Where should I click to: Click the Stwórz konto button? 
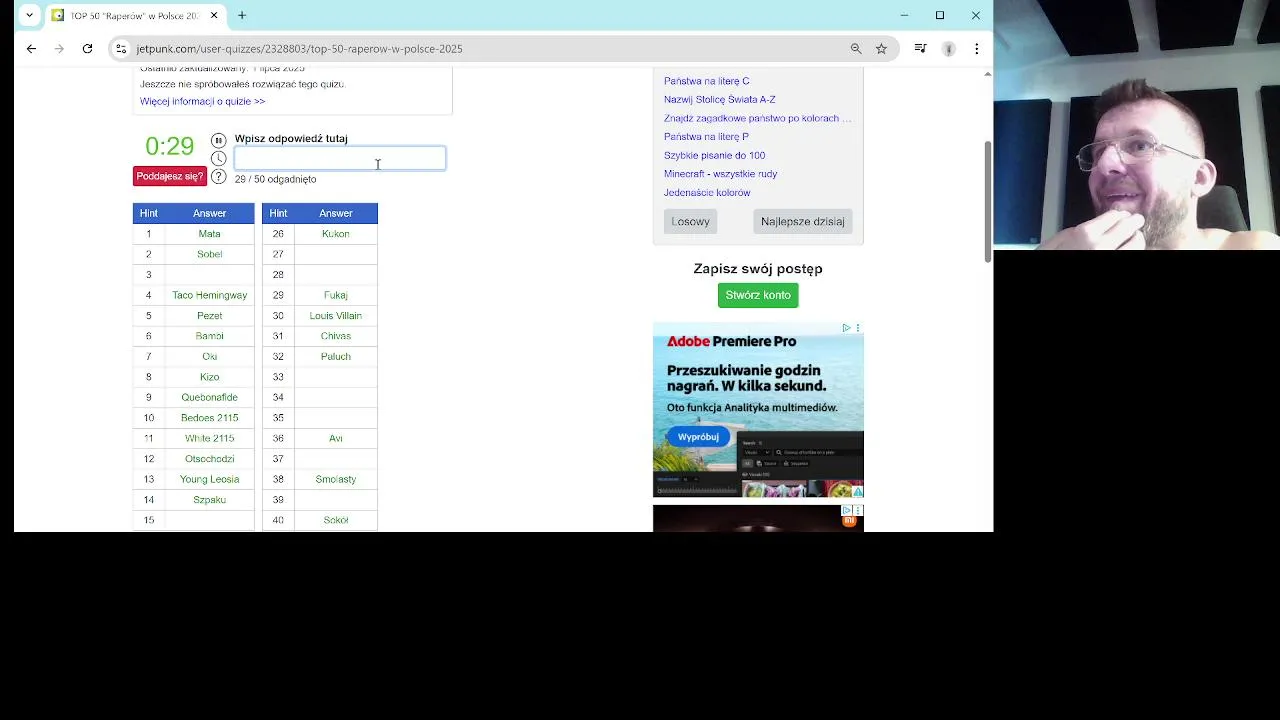point(758,295)
